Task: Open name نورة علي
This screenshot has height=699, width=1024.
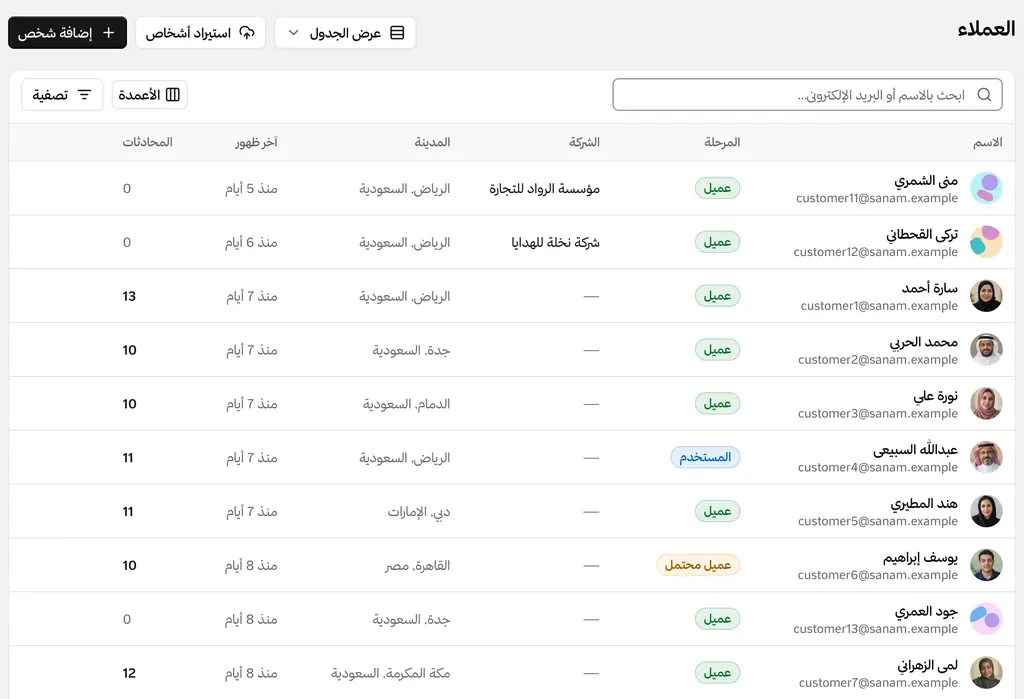Action: click(x=935, y=396)
